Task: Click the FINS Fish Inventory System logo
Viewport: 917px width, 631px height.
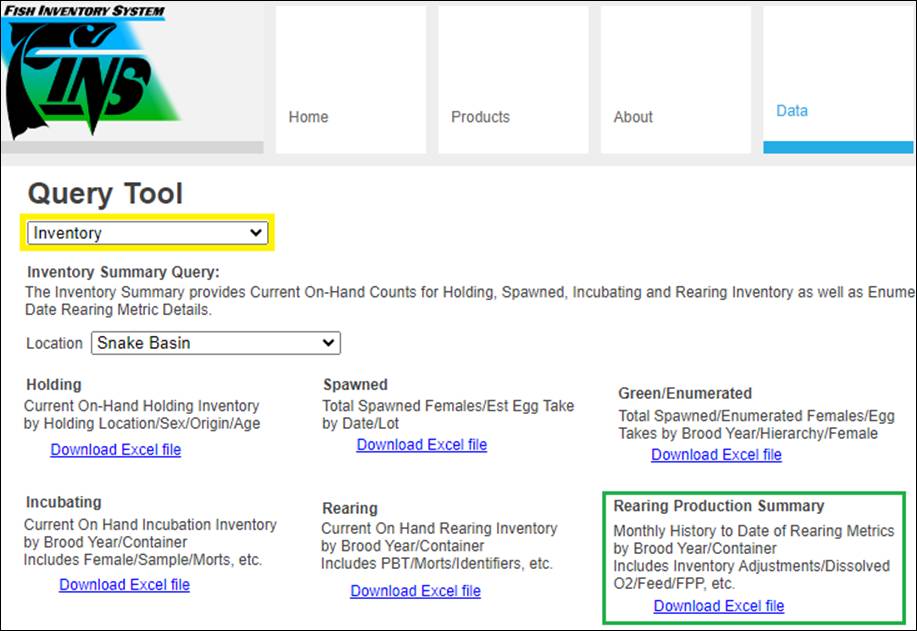Action: point(85,72)
